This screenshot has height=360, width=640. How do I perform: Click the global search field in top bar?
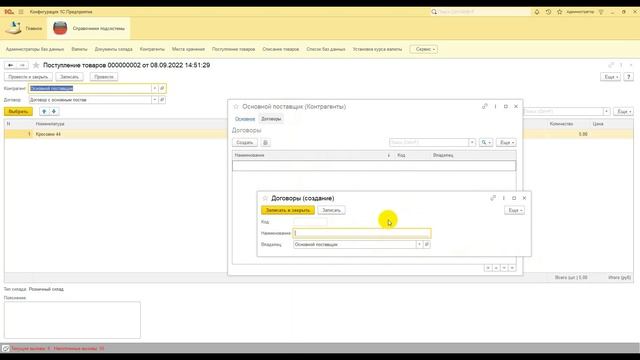tap(481, 12)
